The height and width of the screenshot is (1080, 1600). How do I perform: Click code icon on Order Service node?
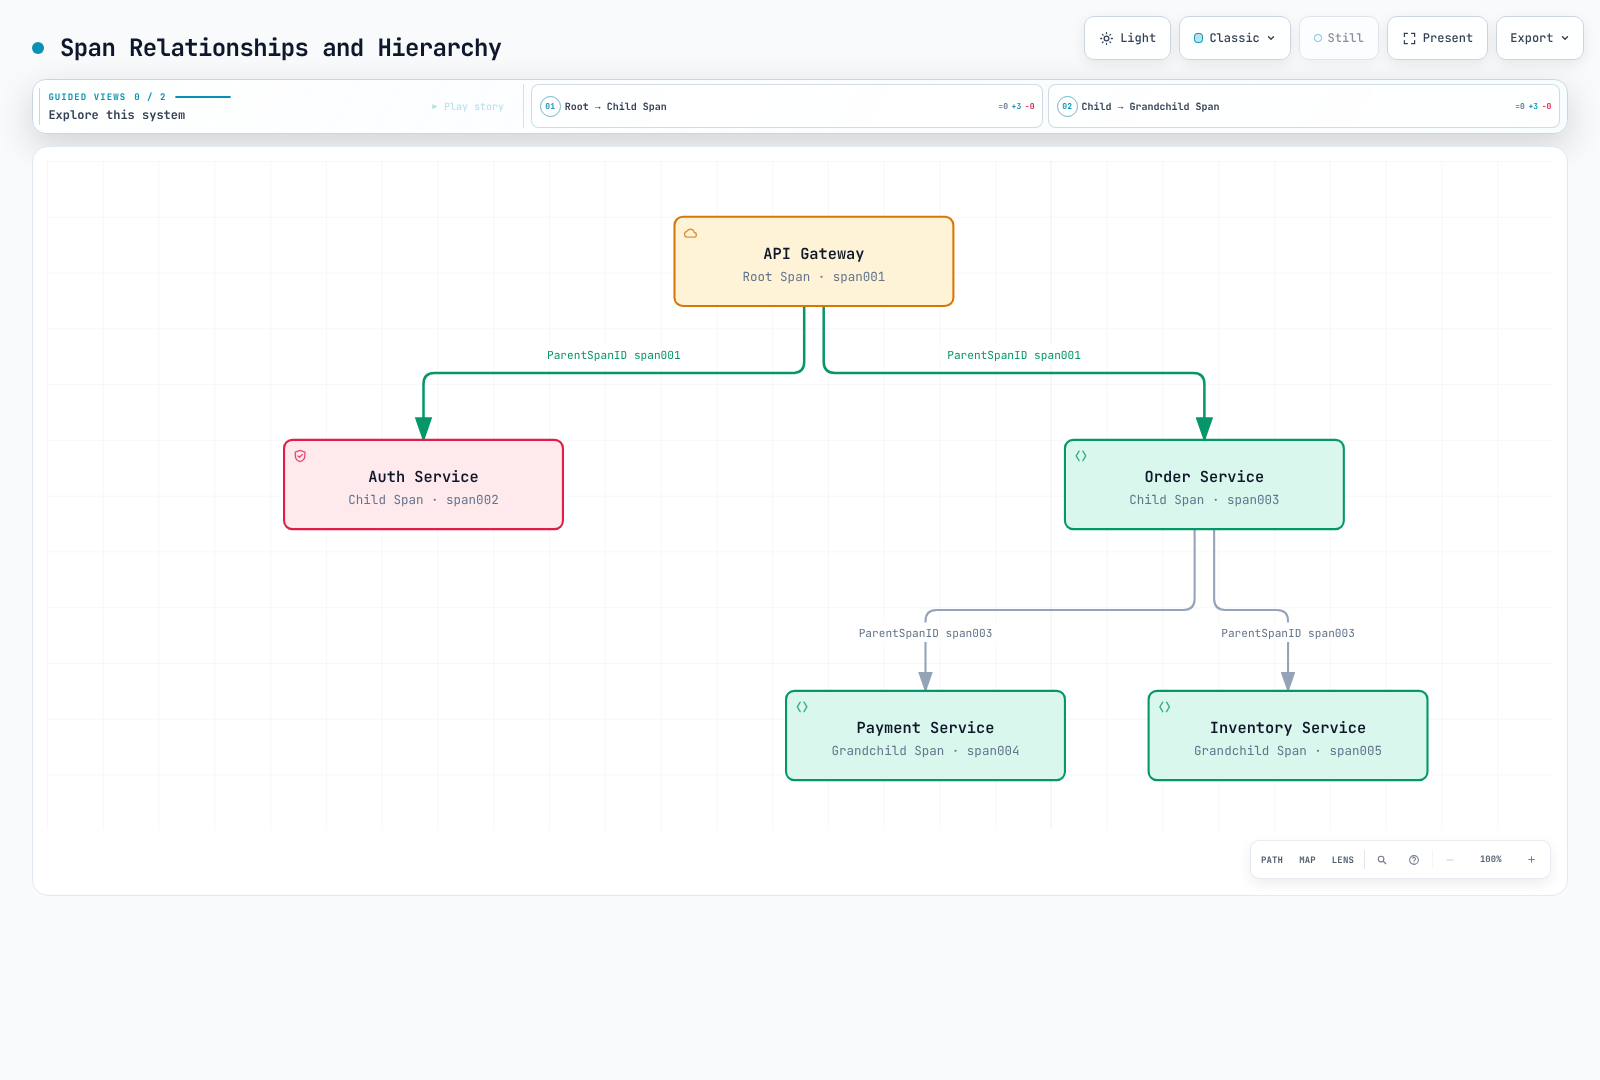pos(1081,456)
